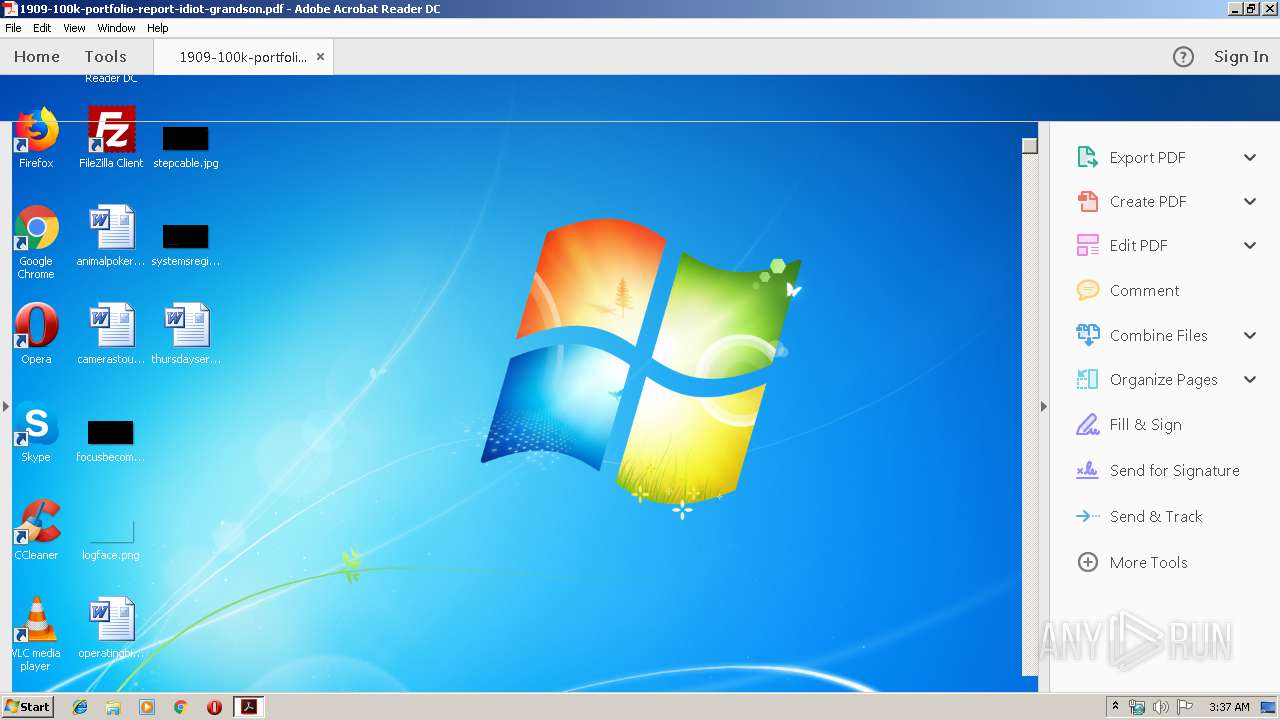Expand the Create PDF chevron
1280x720 pixels.
click(1250, 201)
